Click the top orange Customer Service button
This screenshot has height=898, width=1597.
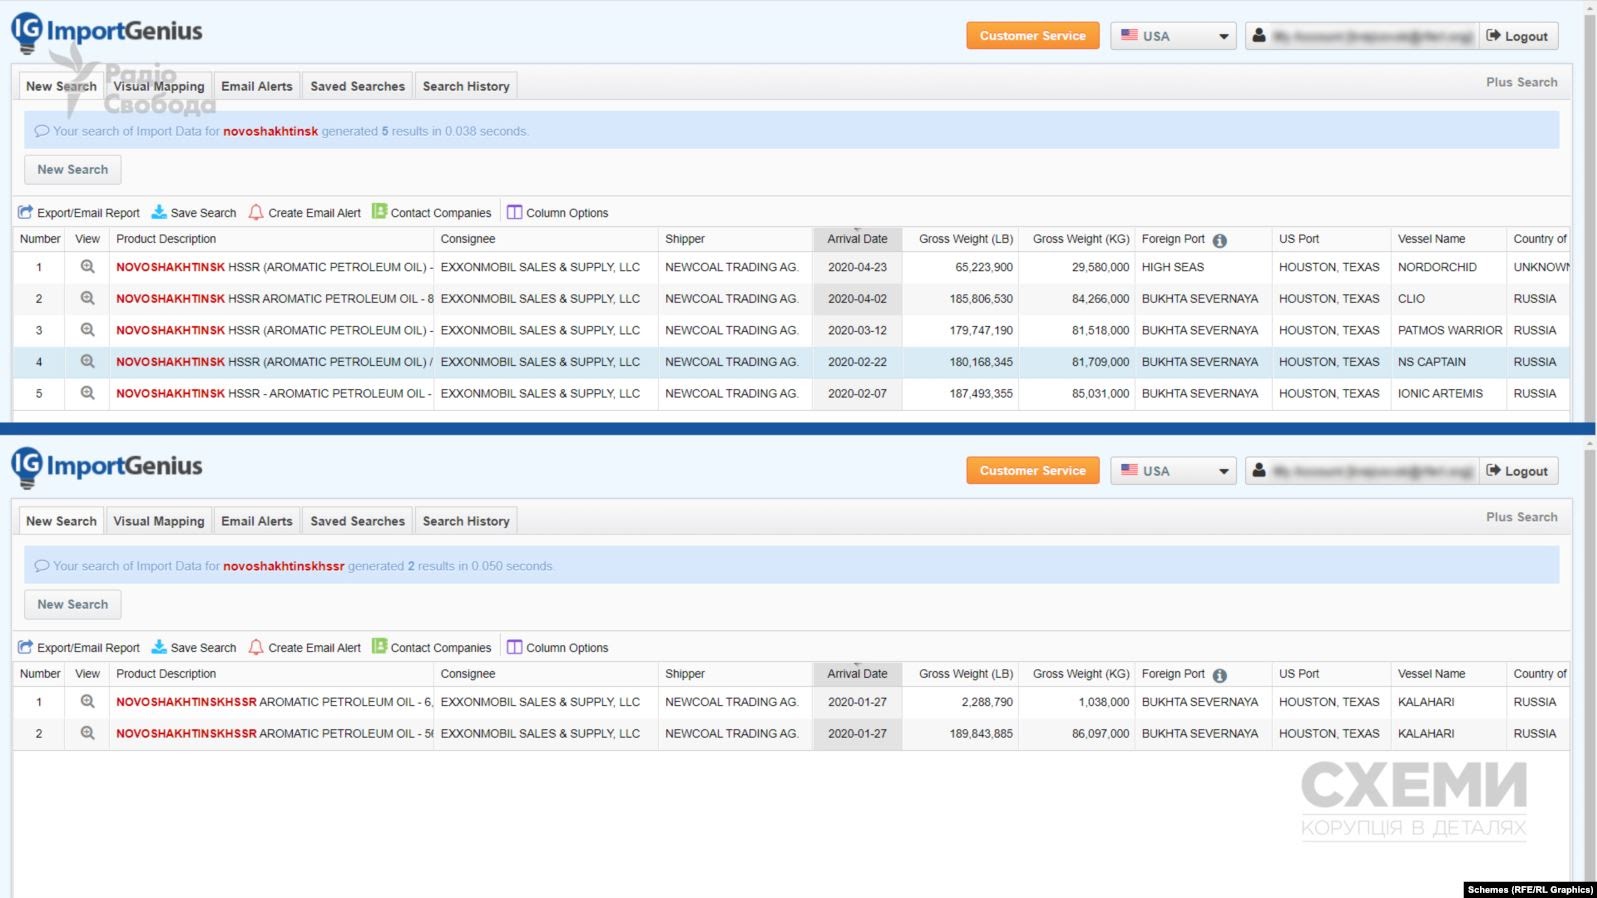click(1032, 36)
